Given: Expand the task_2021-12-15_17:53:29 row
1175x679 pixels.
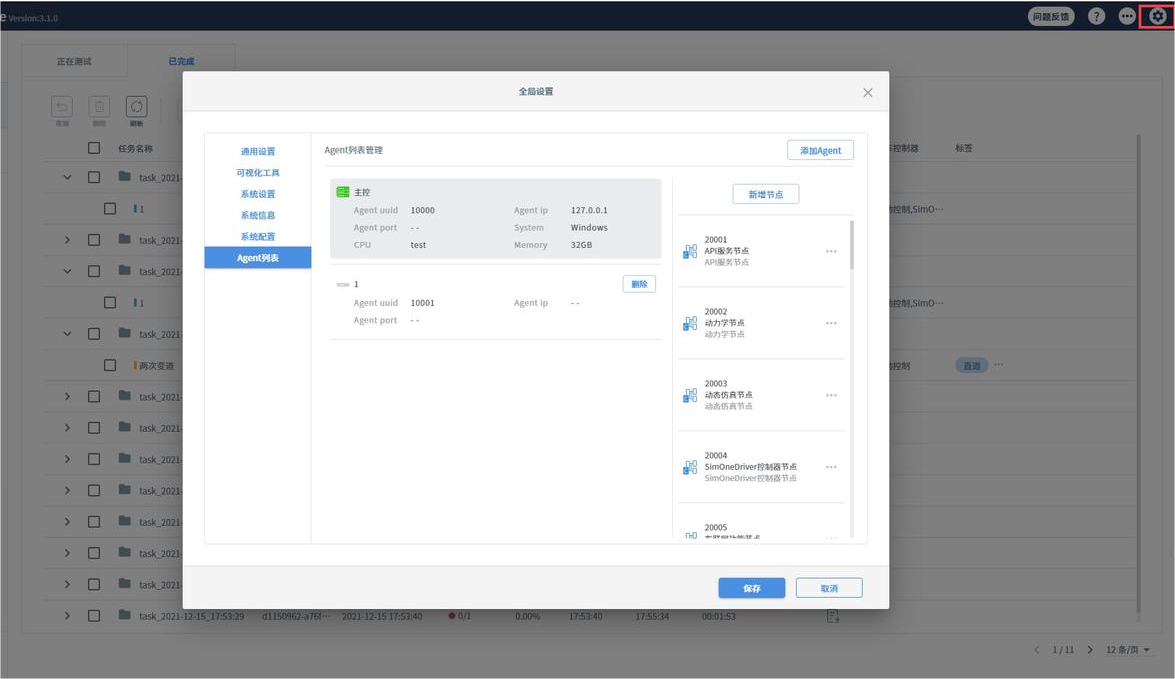Looking at the screenshot, I should [x=67, y=616].
